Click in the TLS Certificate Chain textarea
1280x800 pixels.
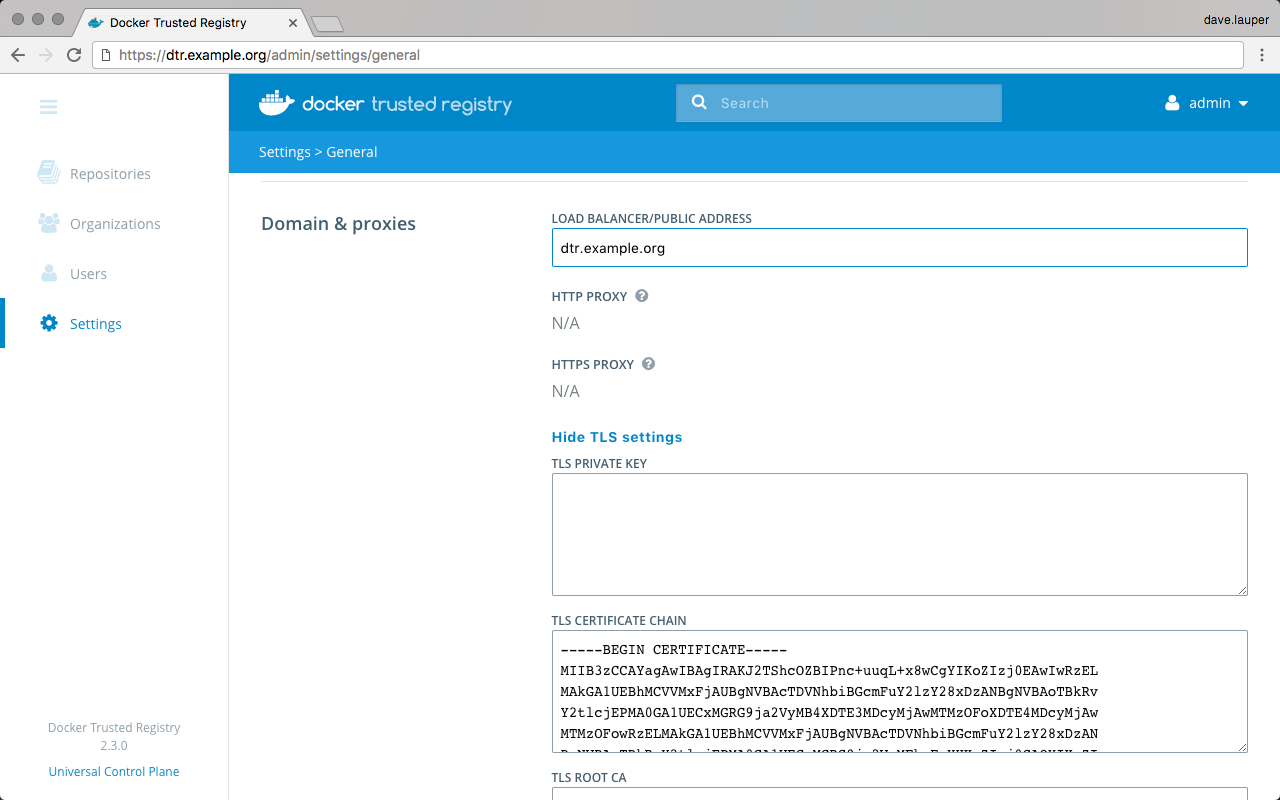tap(899, 690)
